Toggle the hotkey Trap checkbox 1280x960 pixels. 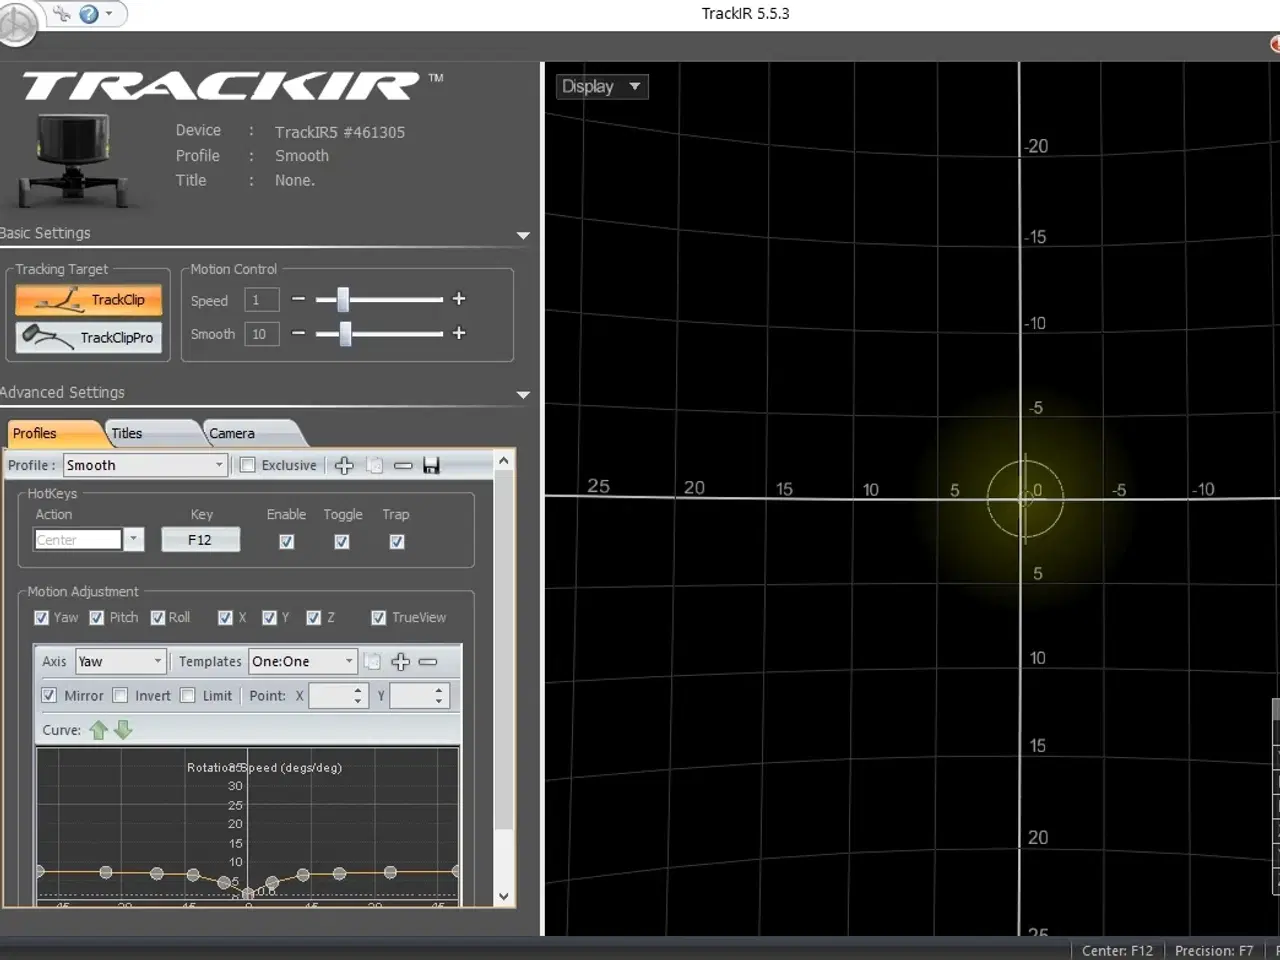click(397, 541)
